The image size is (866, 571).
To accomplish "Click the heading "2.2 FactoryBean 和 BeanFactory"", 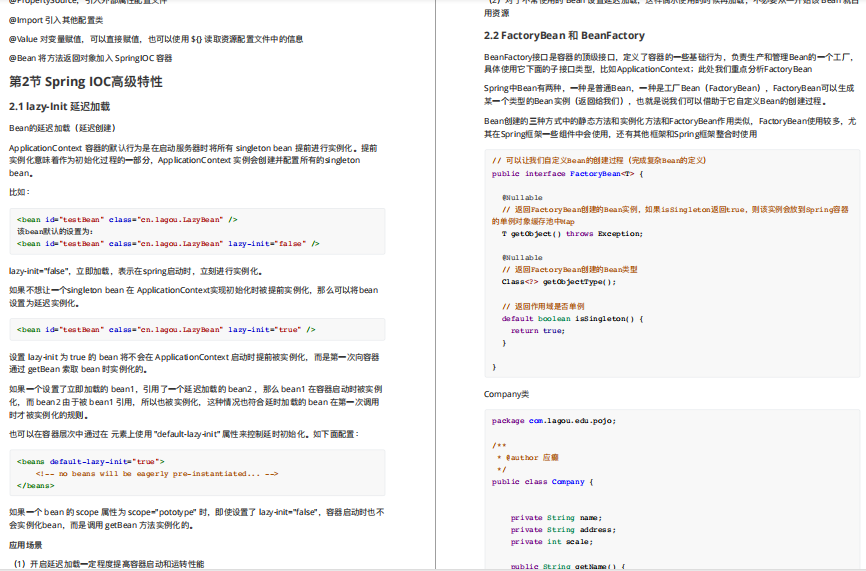I will (564, 35).
